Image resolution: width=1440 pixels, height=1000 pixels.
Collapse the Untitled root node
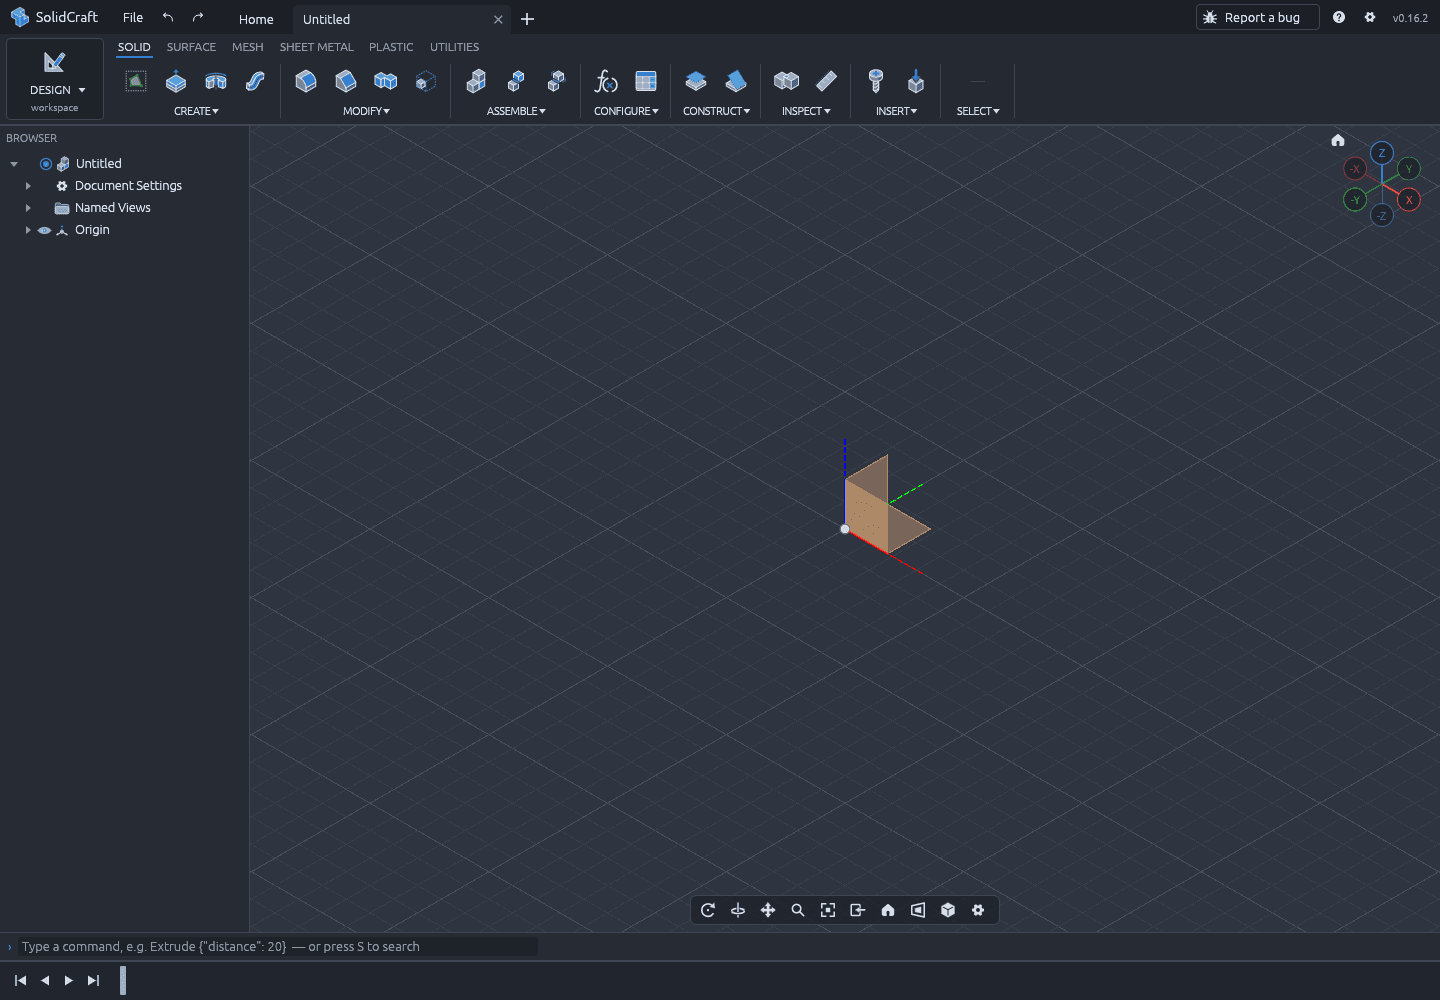tap(14, 164)
